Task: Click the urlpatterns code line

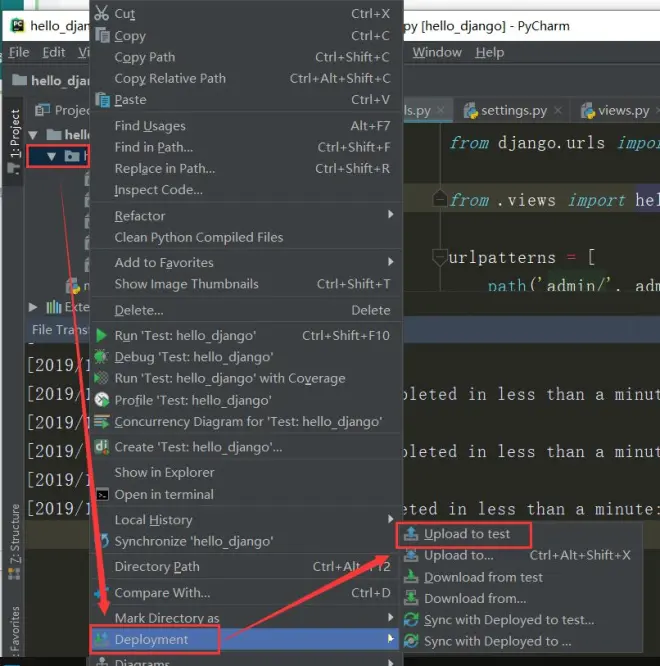Action: pyautogui.click(x=522, y=257)
